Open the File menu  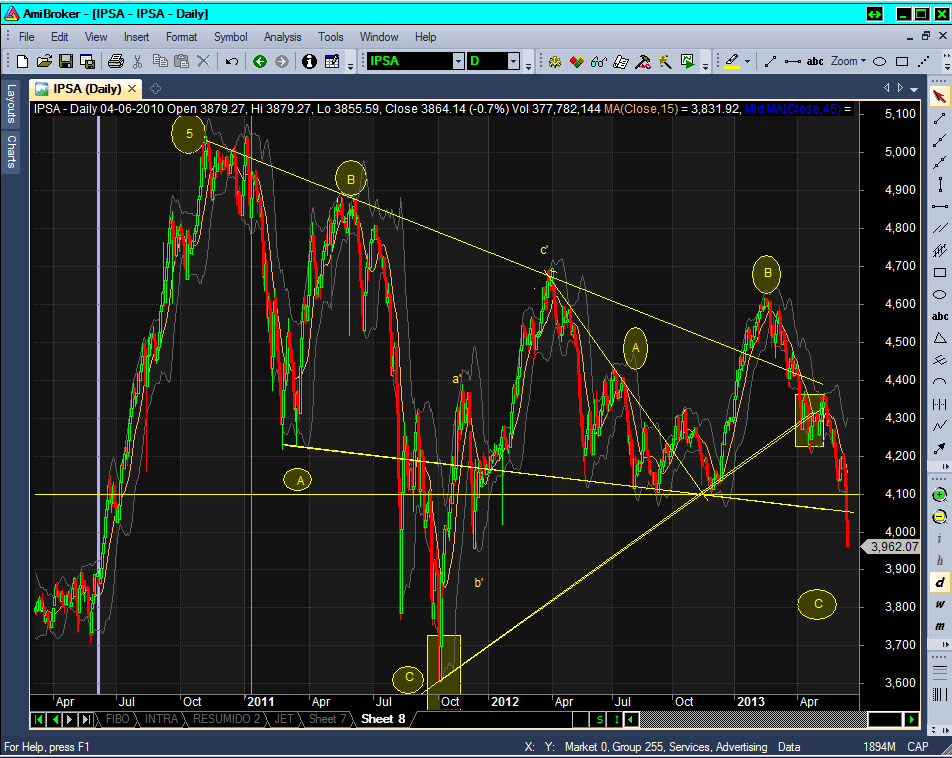[x=27, y=37]
